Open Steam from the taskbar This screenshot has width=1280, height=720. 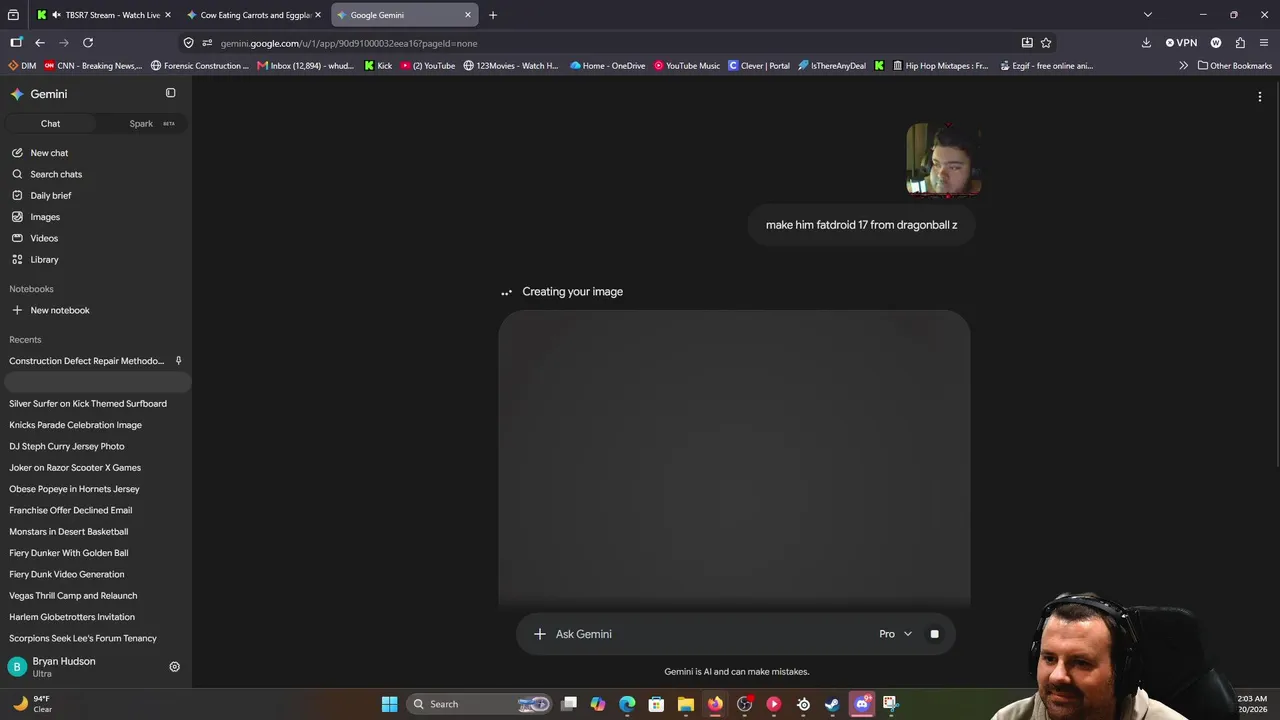(832, 704)
